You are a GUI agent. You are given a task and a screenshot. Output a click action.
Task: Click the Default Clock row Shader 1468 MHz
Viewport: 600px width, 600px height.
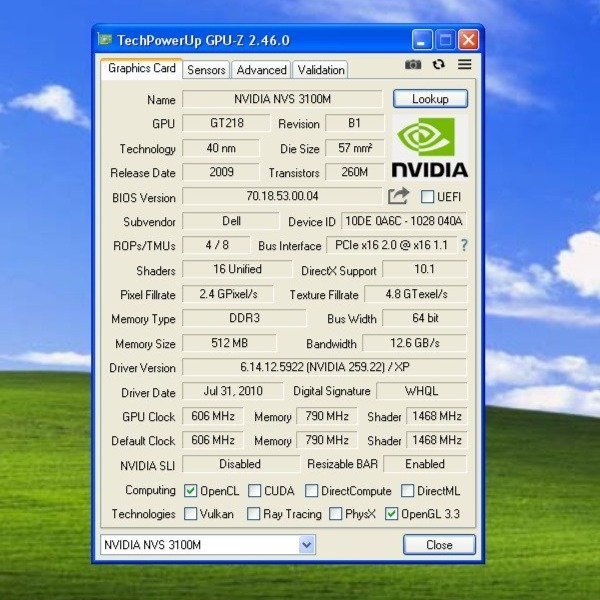point(437,440)
